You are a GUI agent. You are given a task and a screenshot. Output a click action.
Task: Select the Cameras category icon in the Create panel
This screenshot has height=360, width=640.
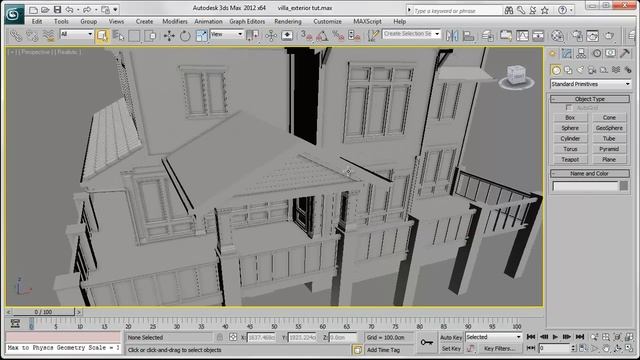click(592, 70)
